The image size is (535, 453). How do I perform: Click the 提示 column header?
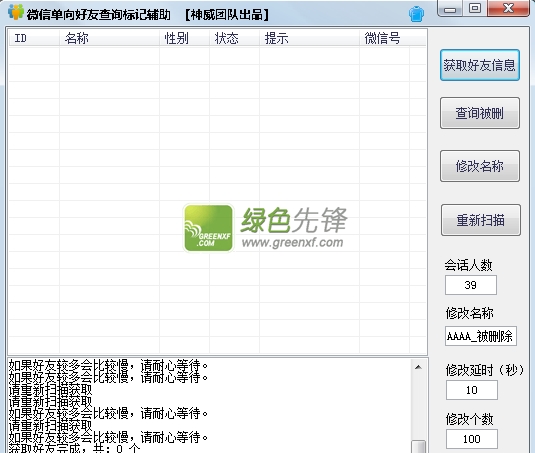[x=309, y=38]
